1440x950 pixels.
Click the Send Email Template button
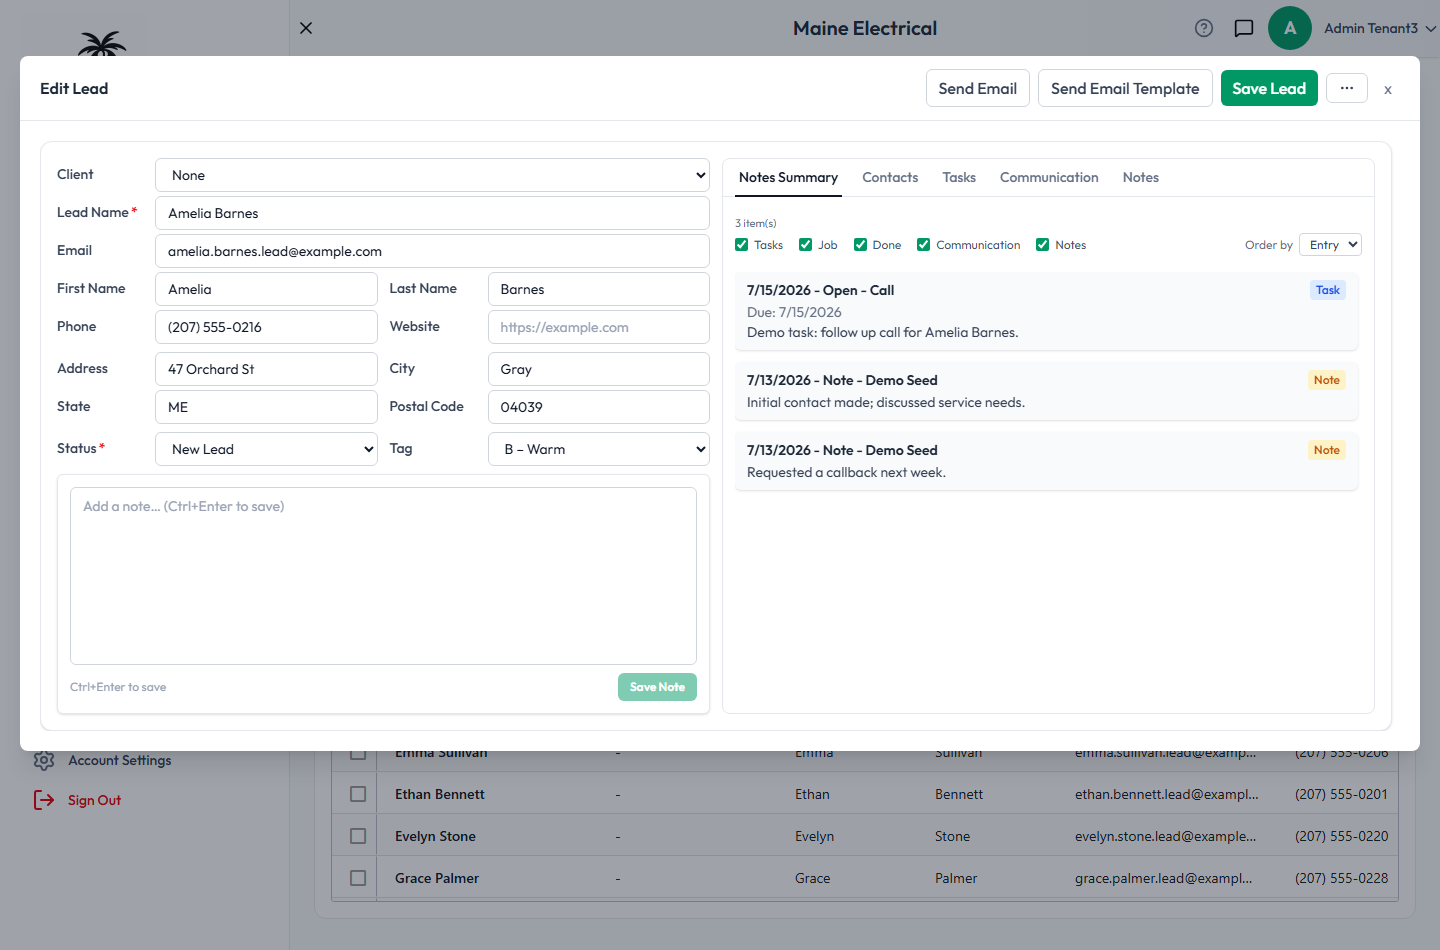coord(1125,88)
